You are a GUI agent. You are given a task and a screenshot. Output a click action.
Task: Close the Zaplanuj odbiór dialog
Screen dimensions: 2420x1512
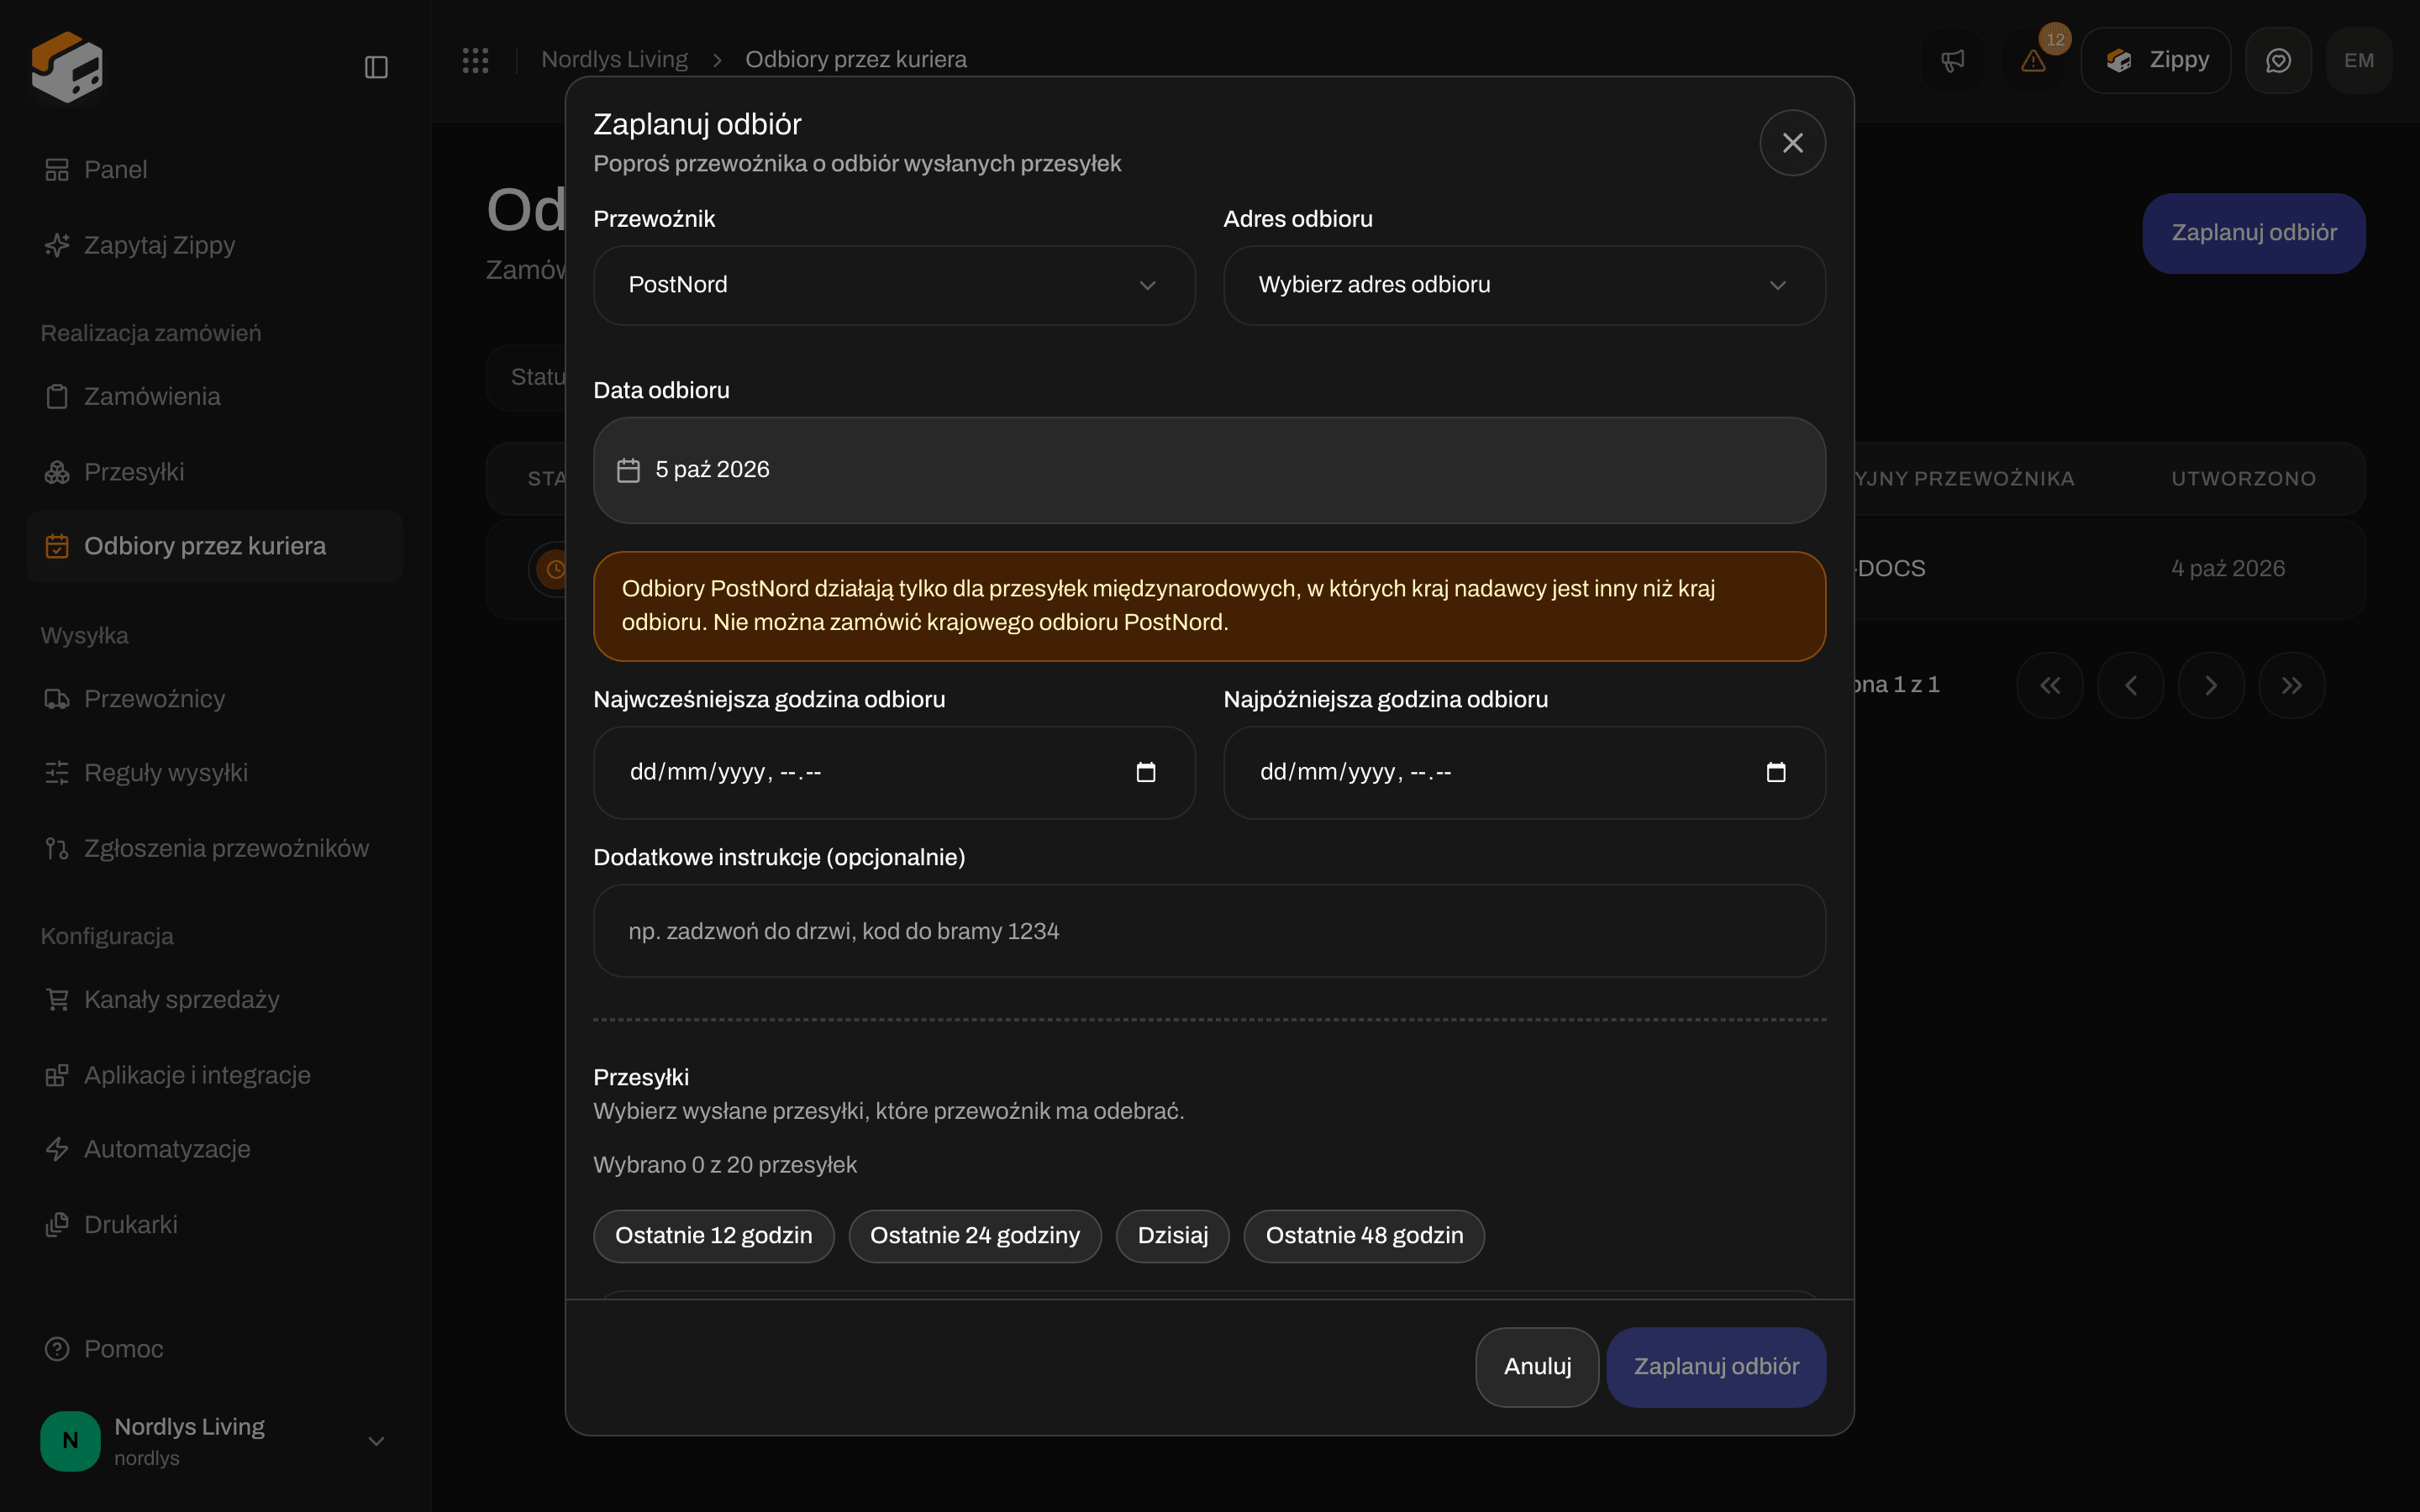pyautogui.click(x=1792, y=143)
